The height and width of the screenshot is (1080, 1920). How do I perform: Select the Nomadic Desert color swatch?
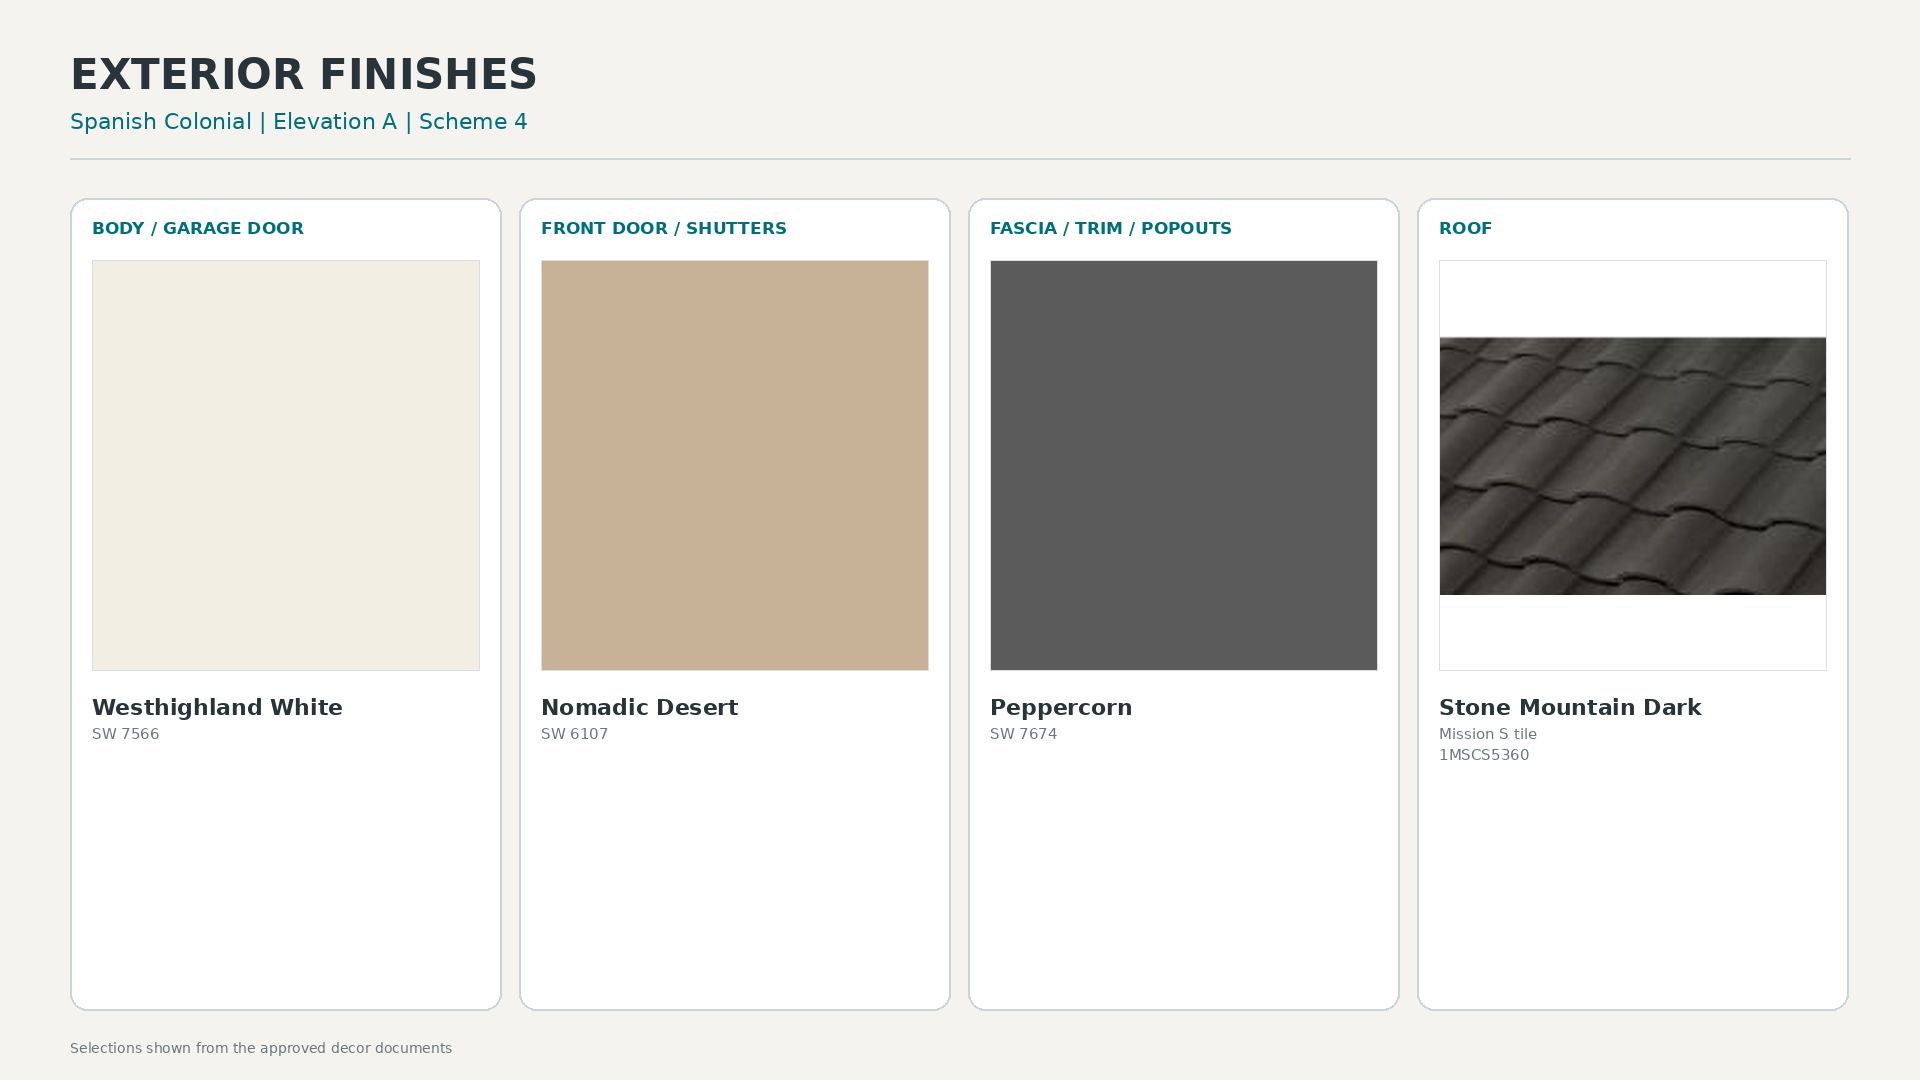pyautogui.click(x=735, y=465)
